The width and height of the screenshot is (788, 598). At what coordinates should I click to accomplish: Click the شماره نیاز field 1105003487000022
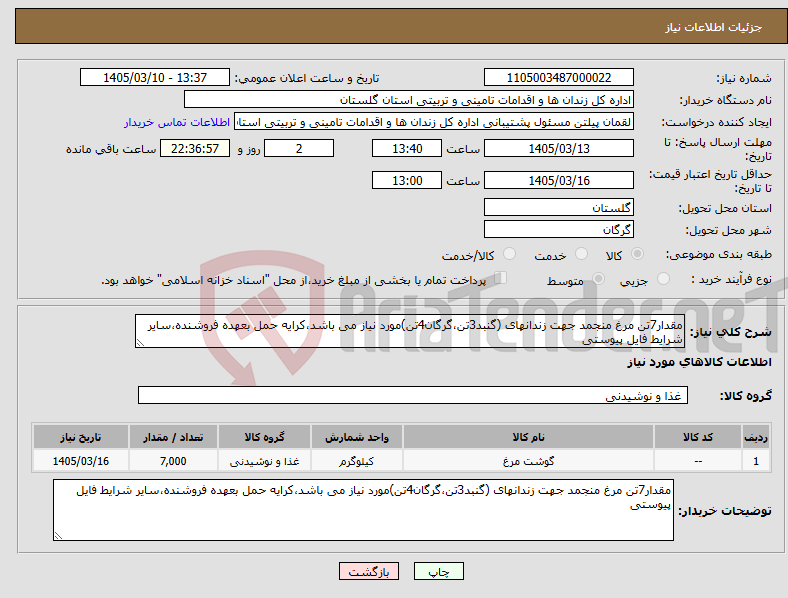click(x=559, y=77)
